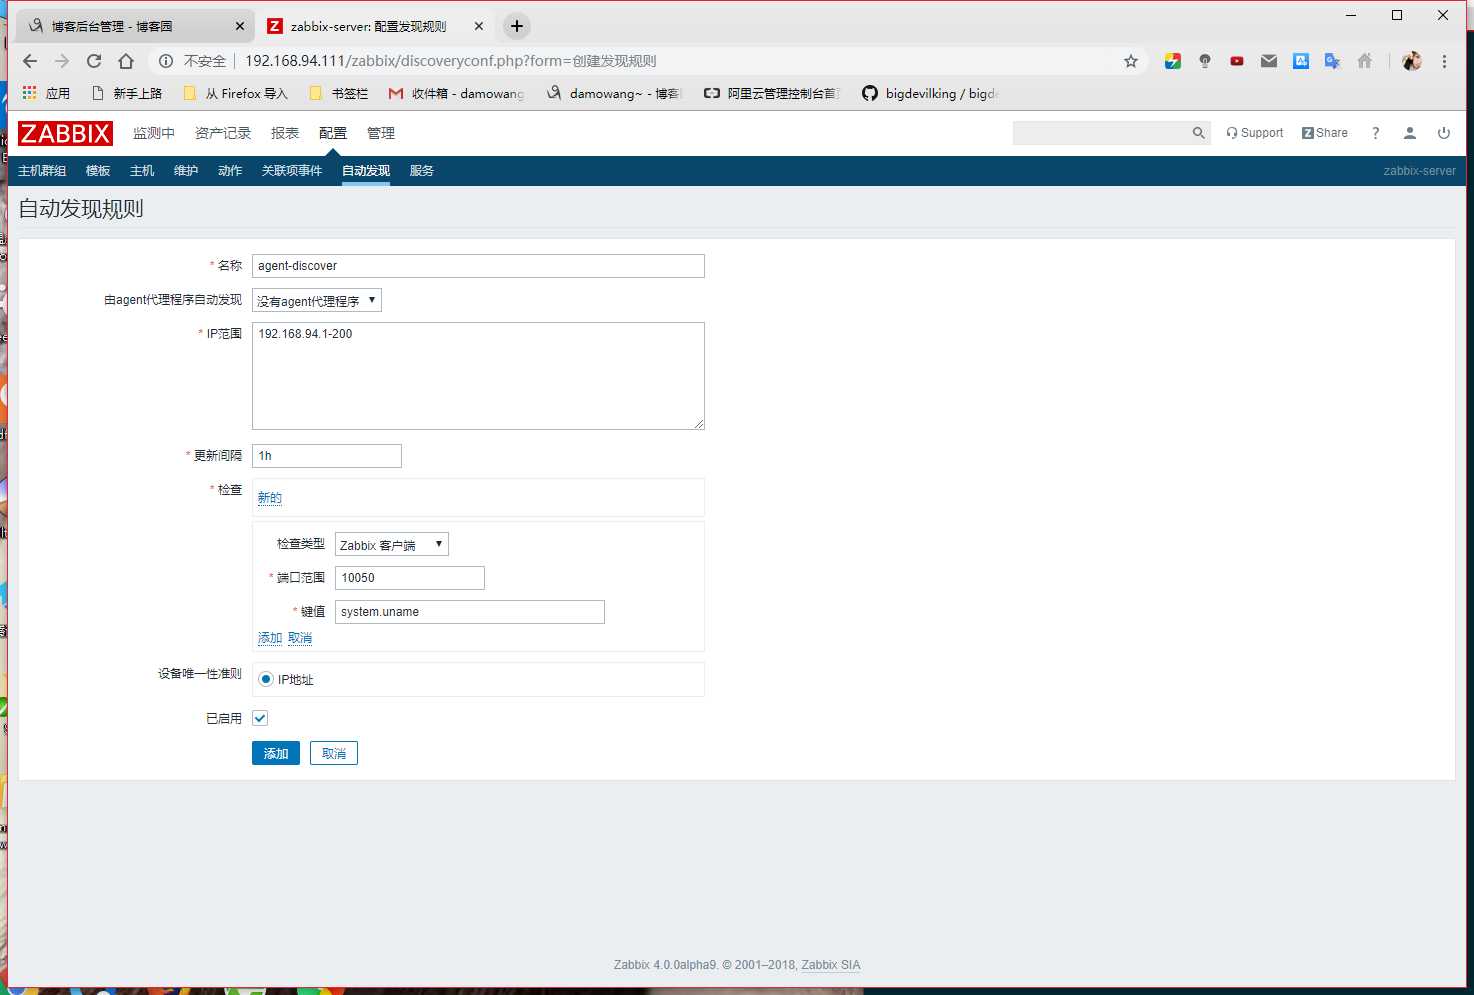Open Share link
Image resolution: width=1474 pixels, height=995 pixels.
(1325, 133)
